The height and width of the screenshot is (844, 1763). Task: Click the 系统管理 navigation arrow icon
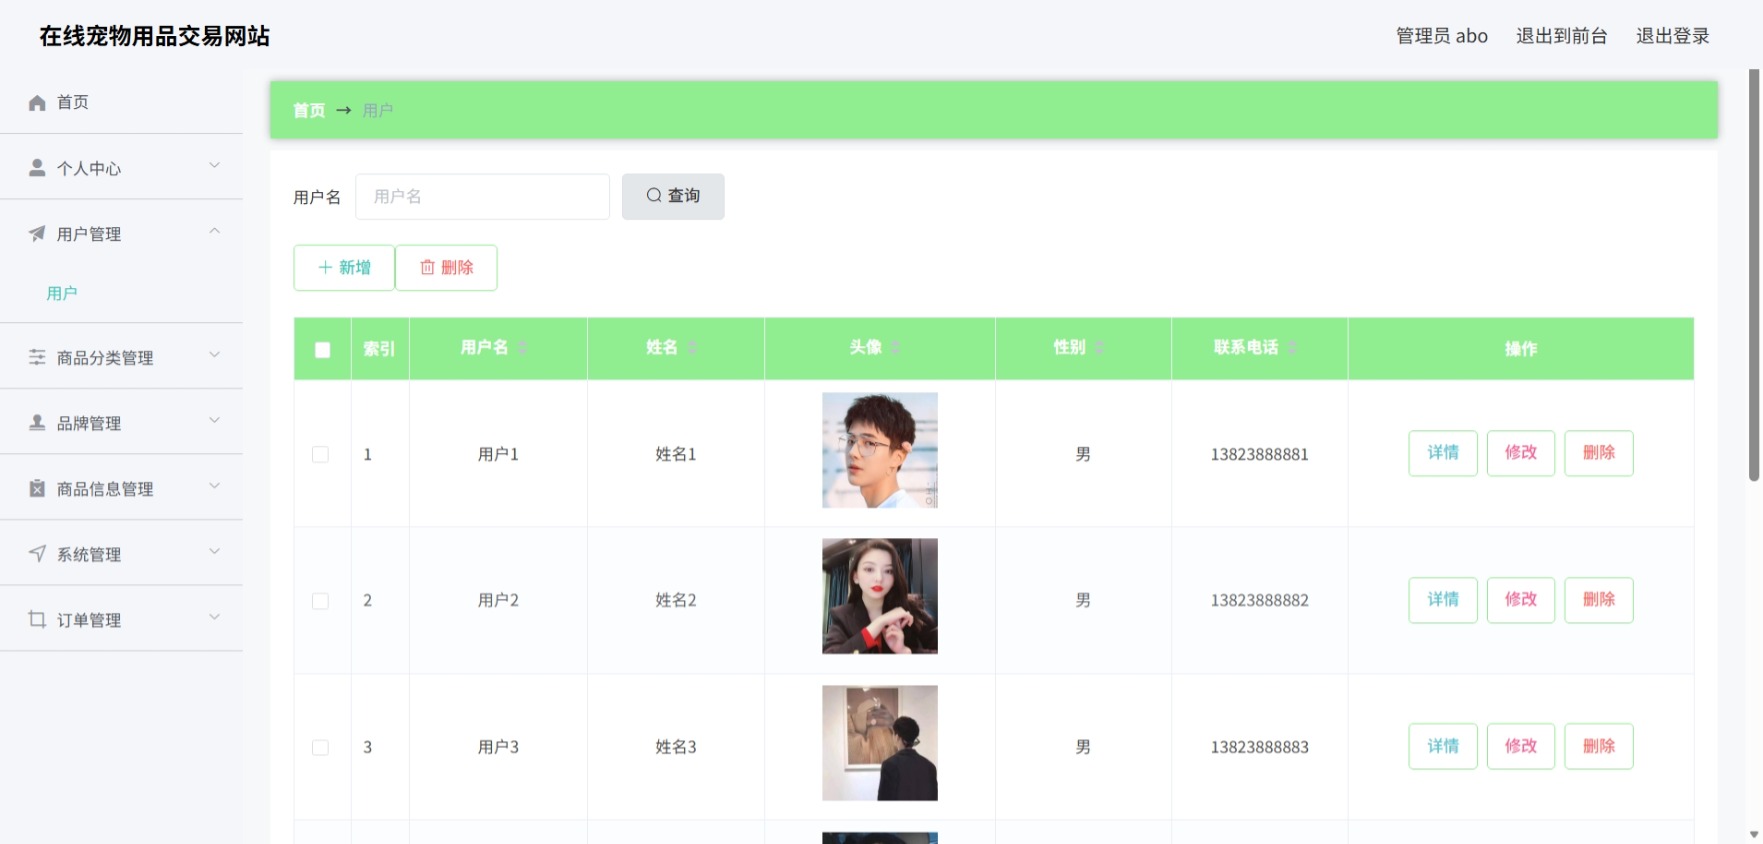point(37,553)
